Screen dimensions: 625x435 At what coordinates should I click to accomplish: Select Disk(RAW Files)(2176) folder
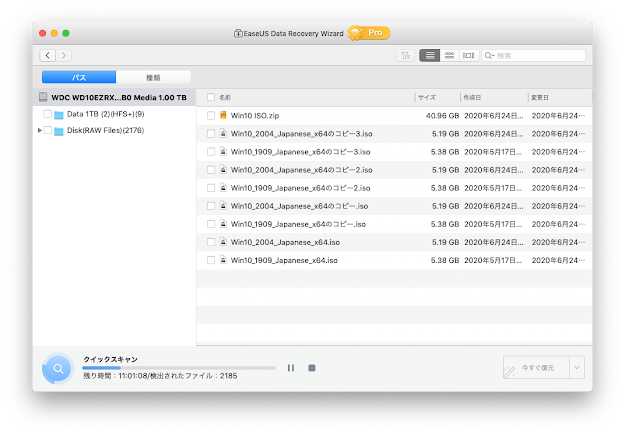106,130
